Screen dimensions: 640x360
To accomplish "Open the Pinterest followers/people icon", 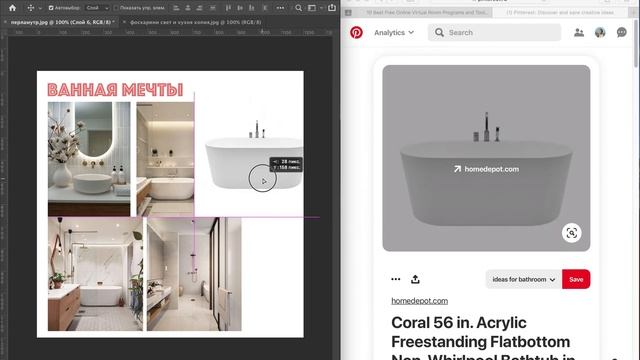I will click(x=579, y=32).
